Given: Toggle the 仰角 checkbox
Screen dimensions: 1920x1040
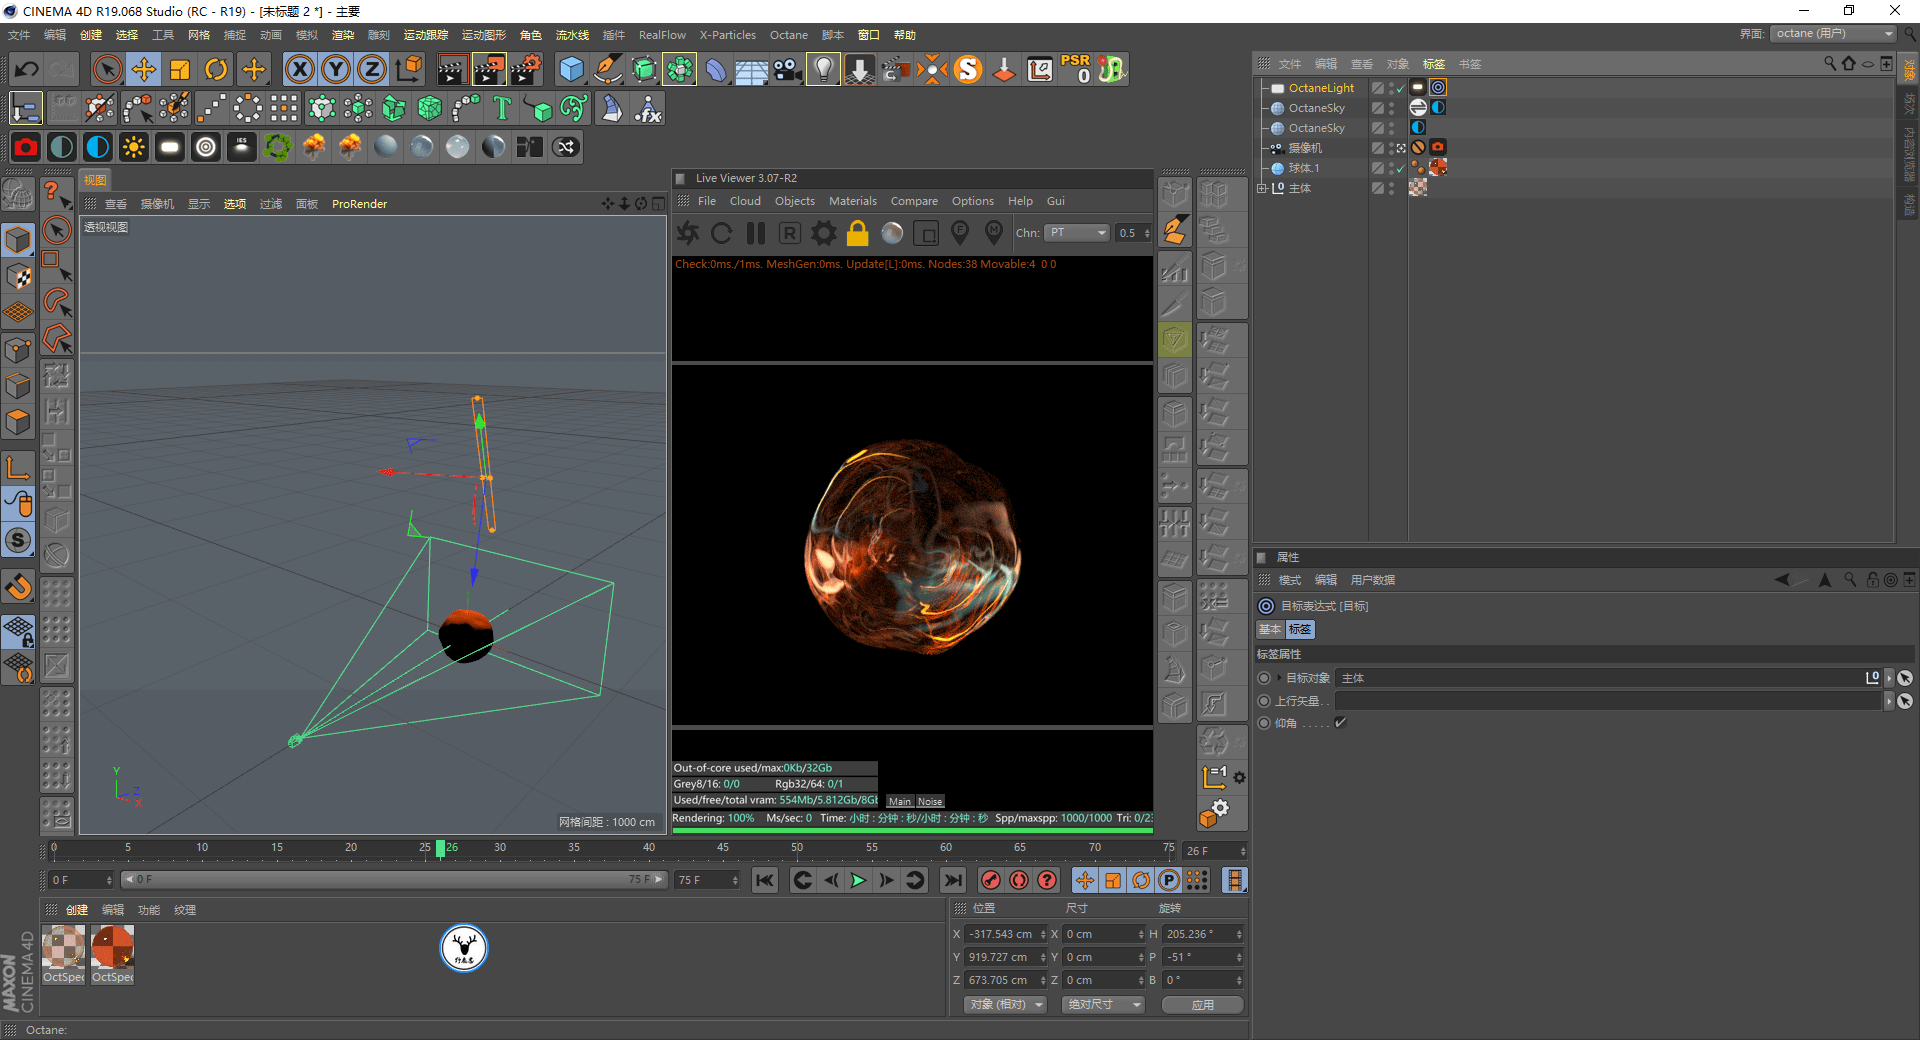Looking at the screenshot, I should pyautogui.click(x=1340, y=723).
